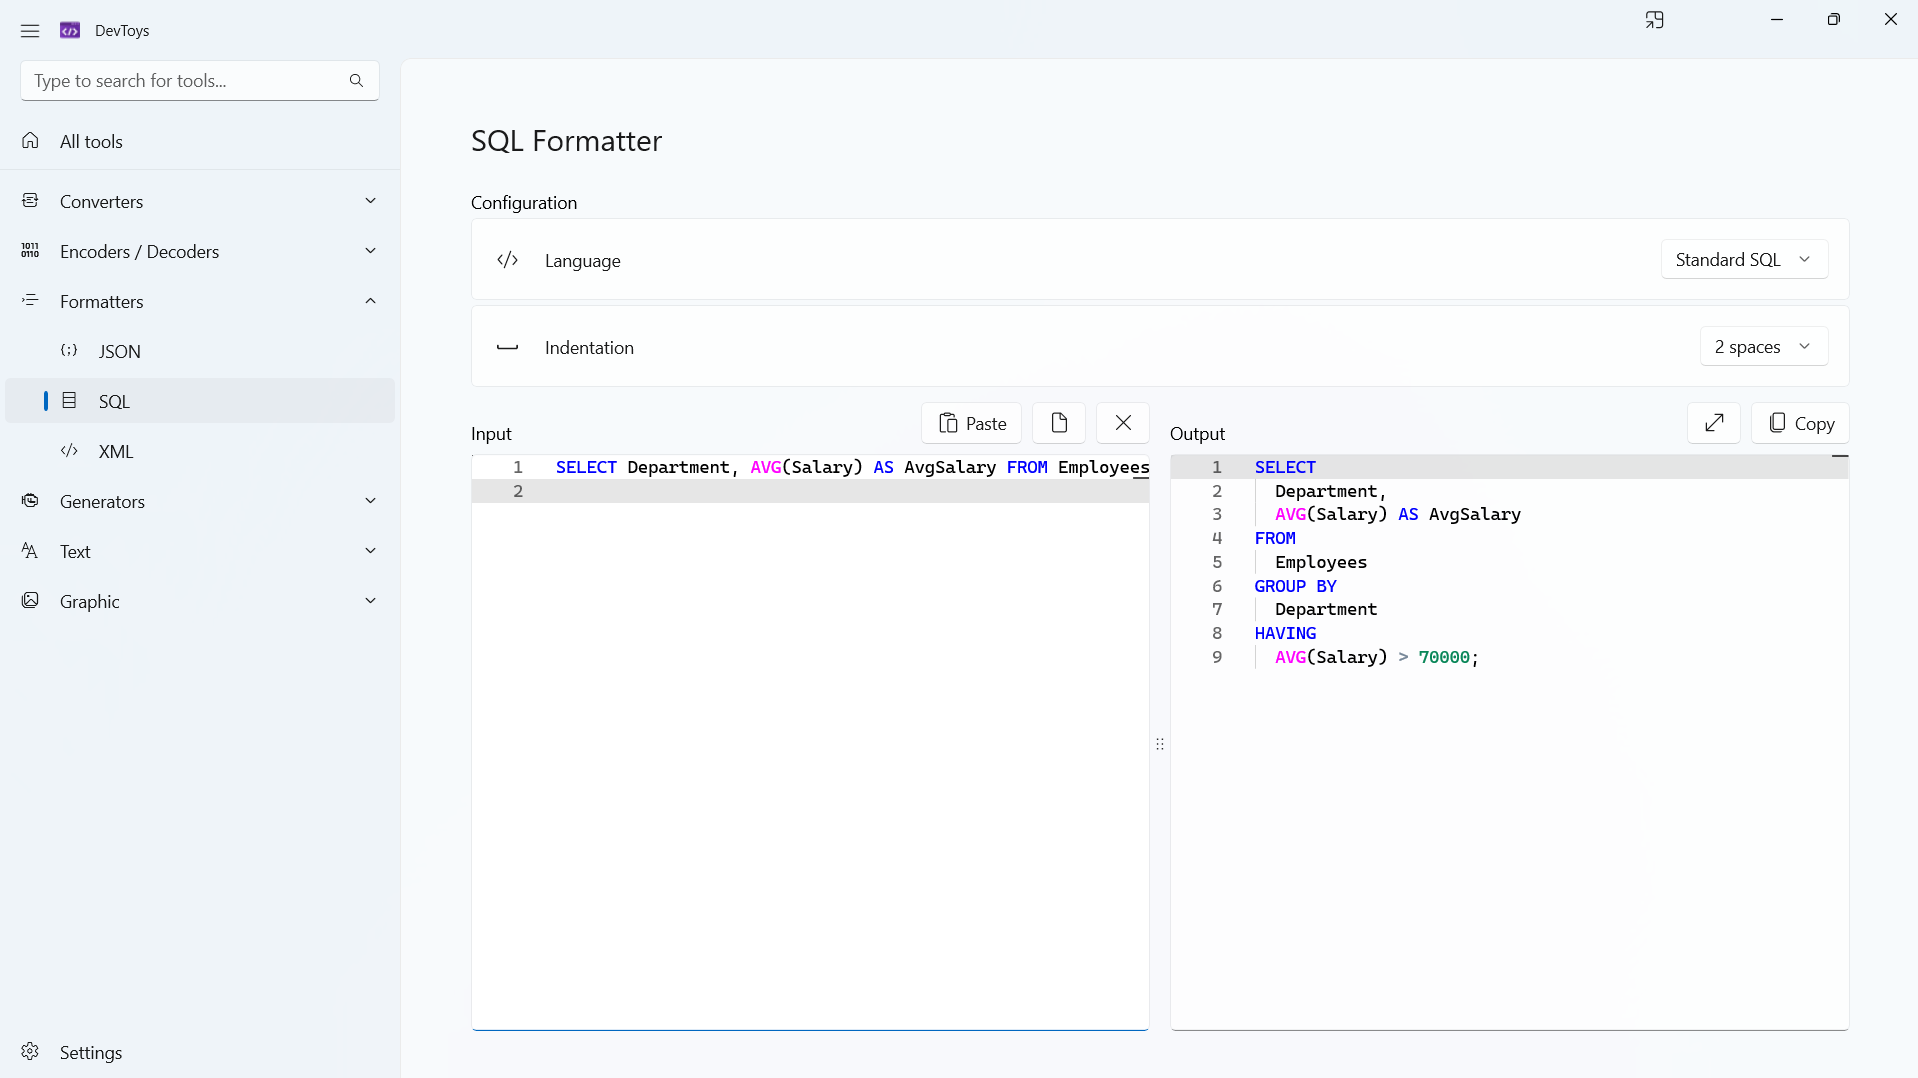
Task: Click output line 'GROUP BY'
Action: pos(1295,586)
